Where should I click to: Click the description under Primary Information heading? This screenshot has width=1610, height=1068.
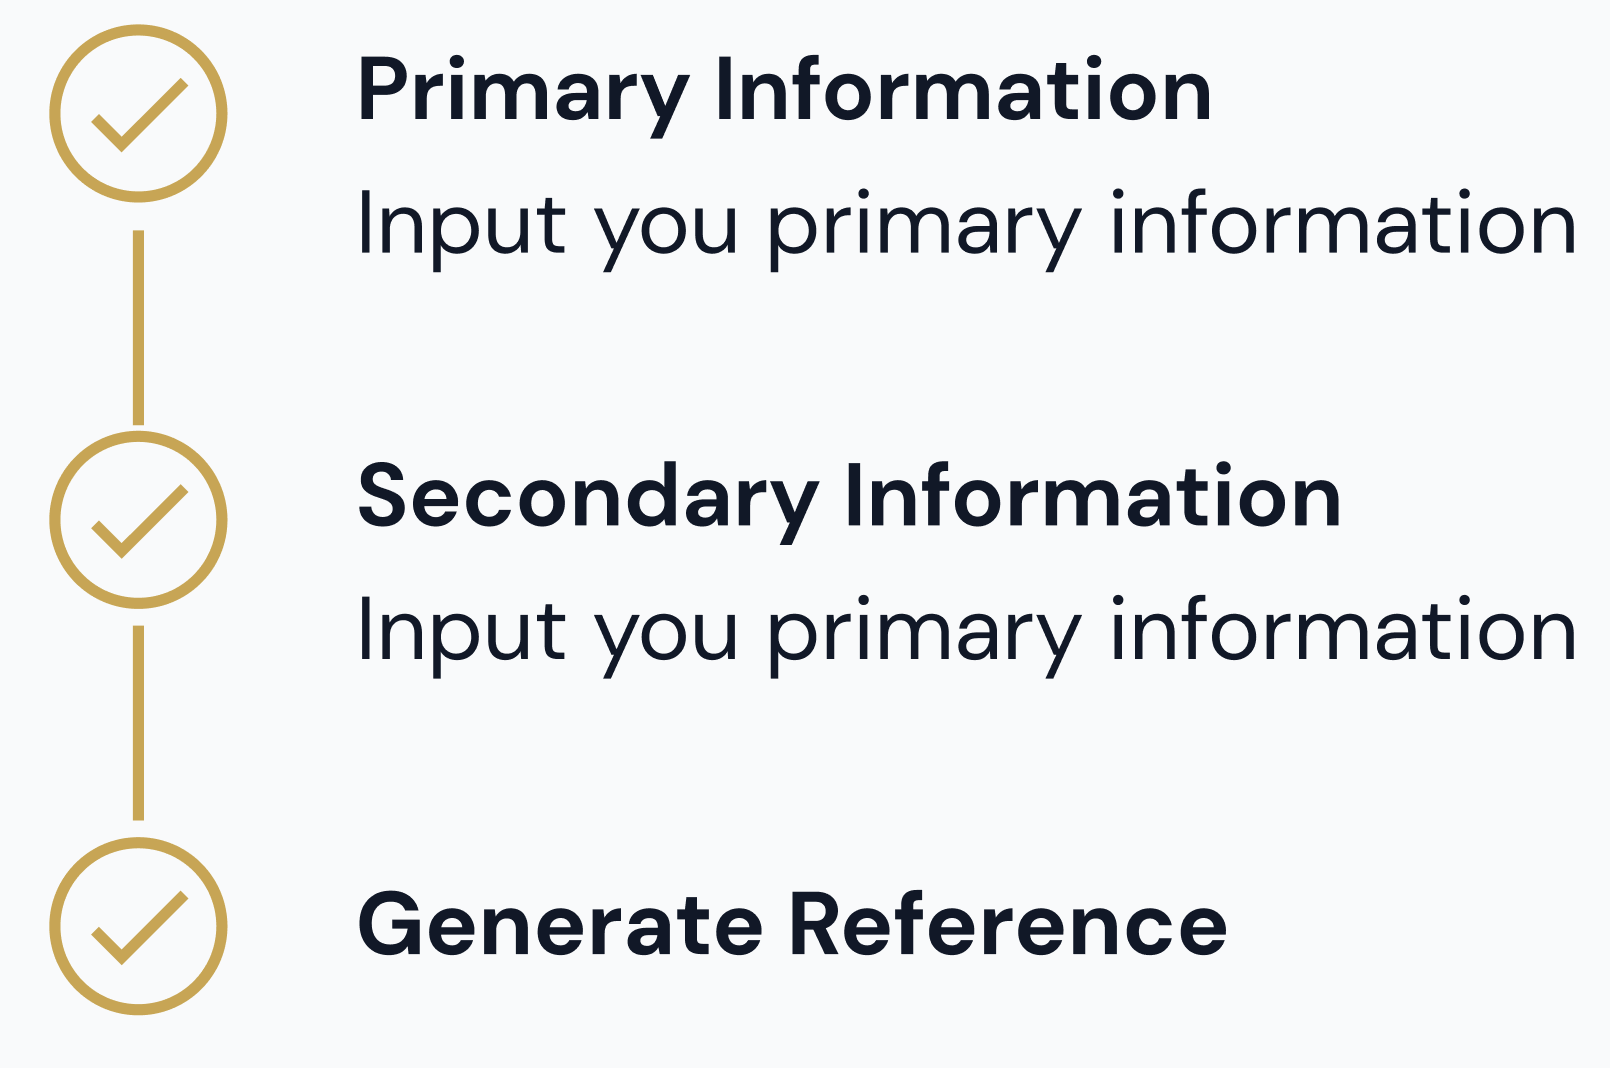966,226
